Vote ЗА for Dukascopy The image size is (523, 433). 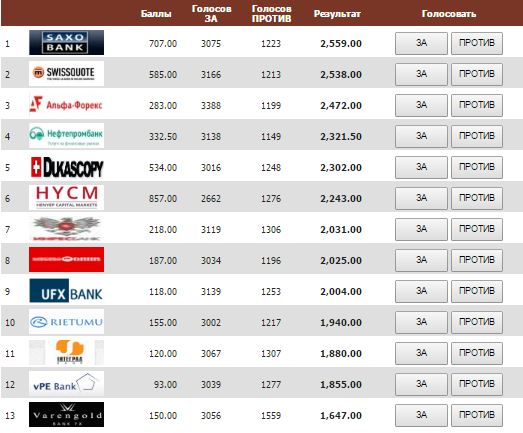click(x=421, y=167)
